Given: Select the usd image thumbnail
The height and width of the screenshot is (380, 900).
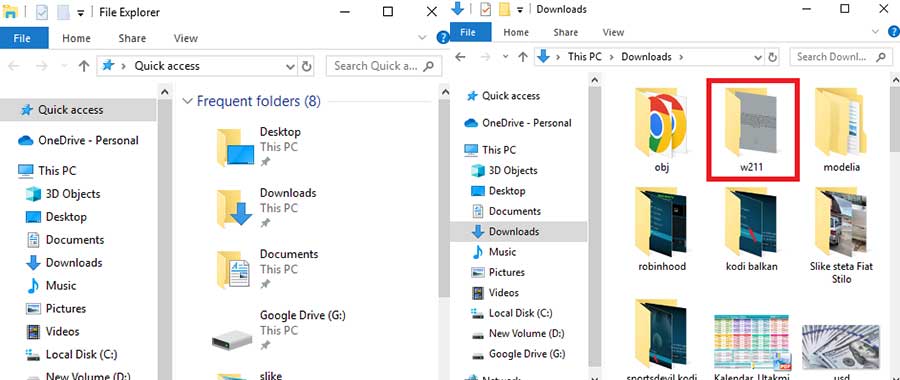Looking at the screenshot, I should pos(841,346).
